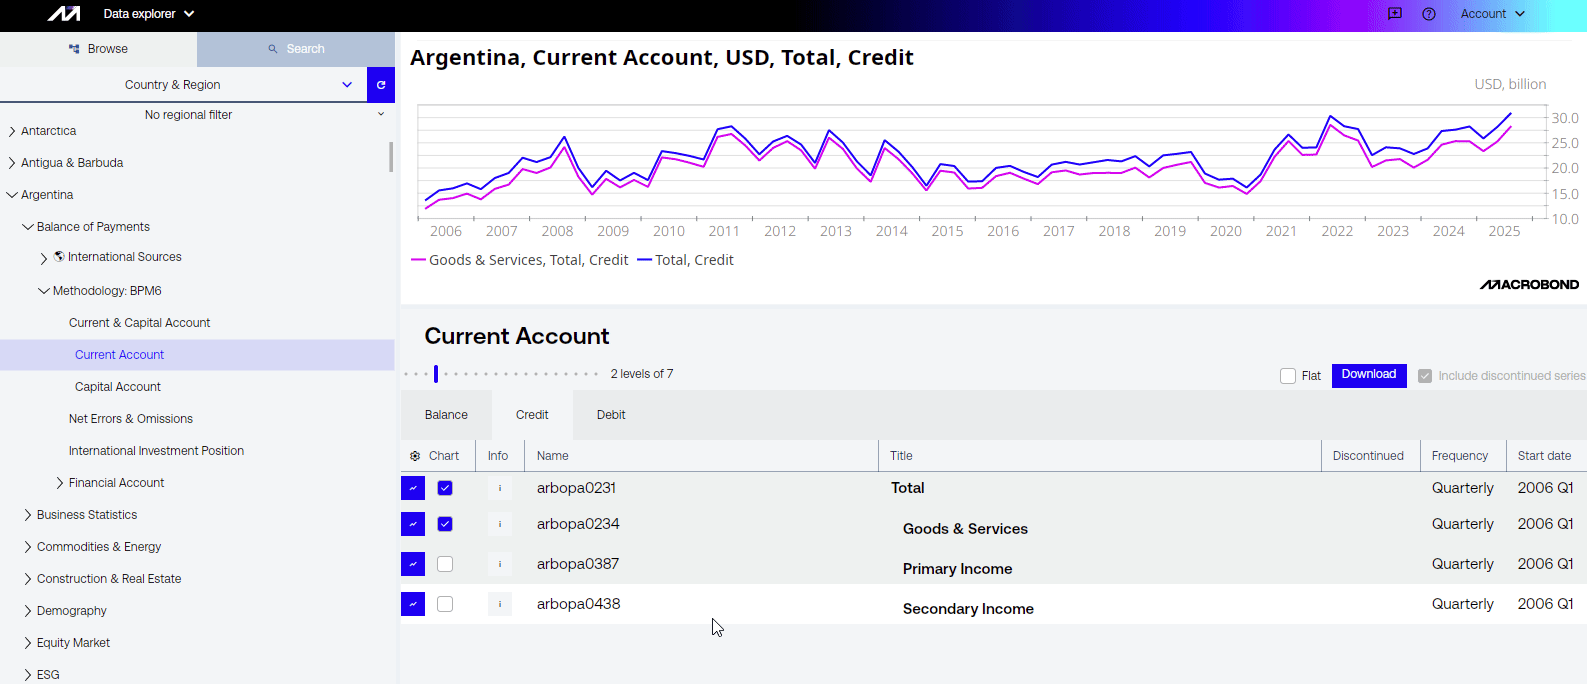Open the Account menu
Screen dimensions: 1587x684
[x=1492, y=14]
